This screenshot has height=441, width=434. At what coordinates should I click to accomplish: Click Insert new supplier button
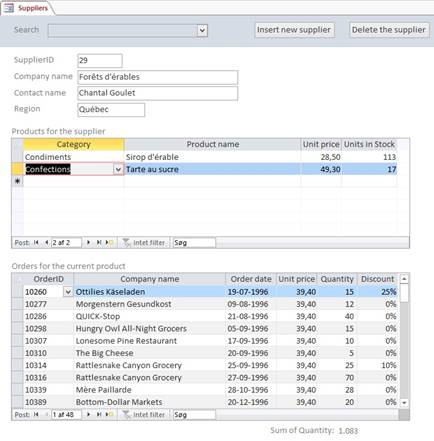click(x=294, y=30)
